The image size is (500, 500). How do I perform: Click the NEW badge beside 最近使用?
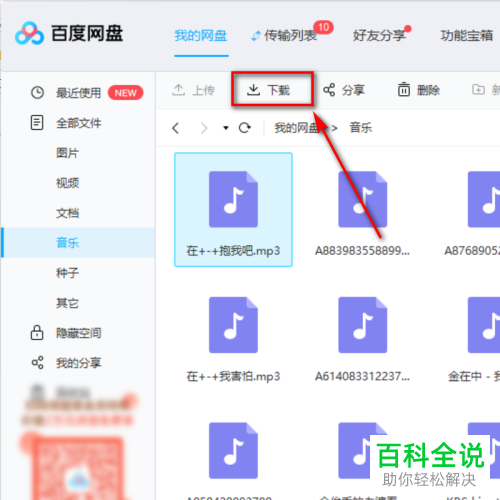126,93
